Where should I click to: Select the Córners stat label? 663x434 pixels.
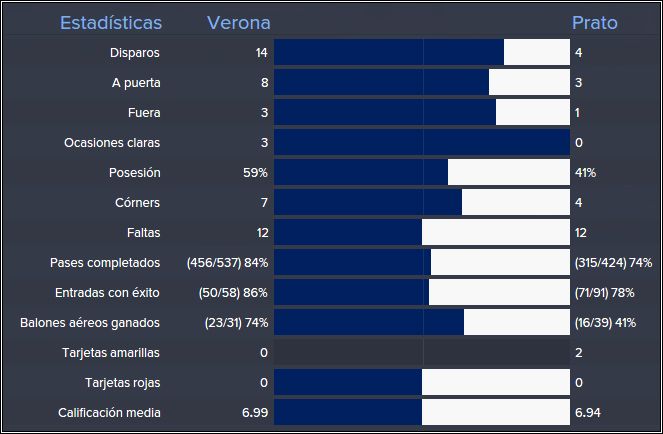click(137, 203)
